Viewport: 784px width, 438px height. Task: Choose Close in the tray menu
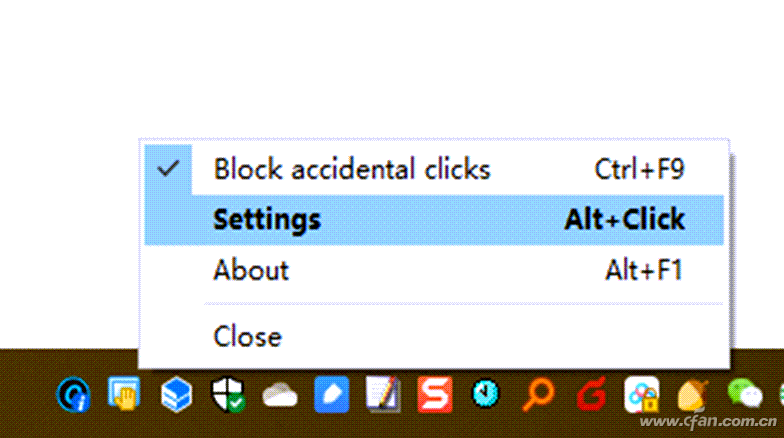[x=434, y=336]
